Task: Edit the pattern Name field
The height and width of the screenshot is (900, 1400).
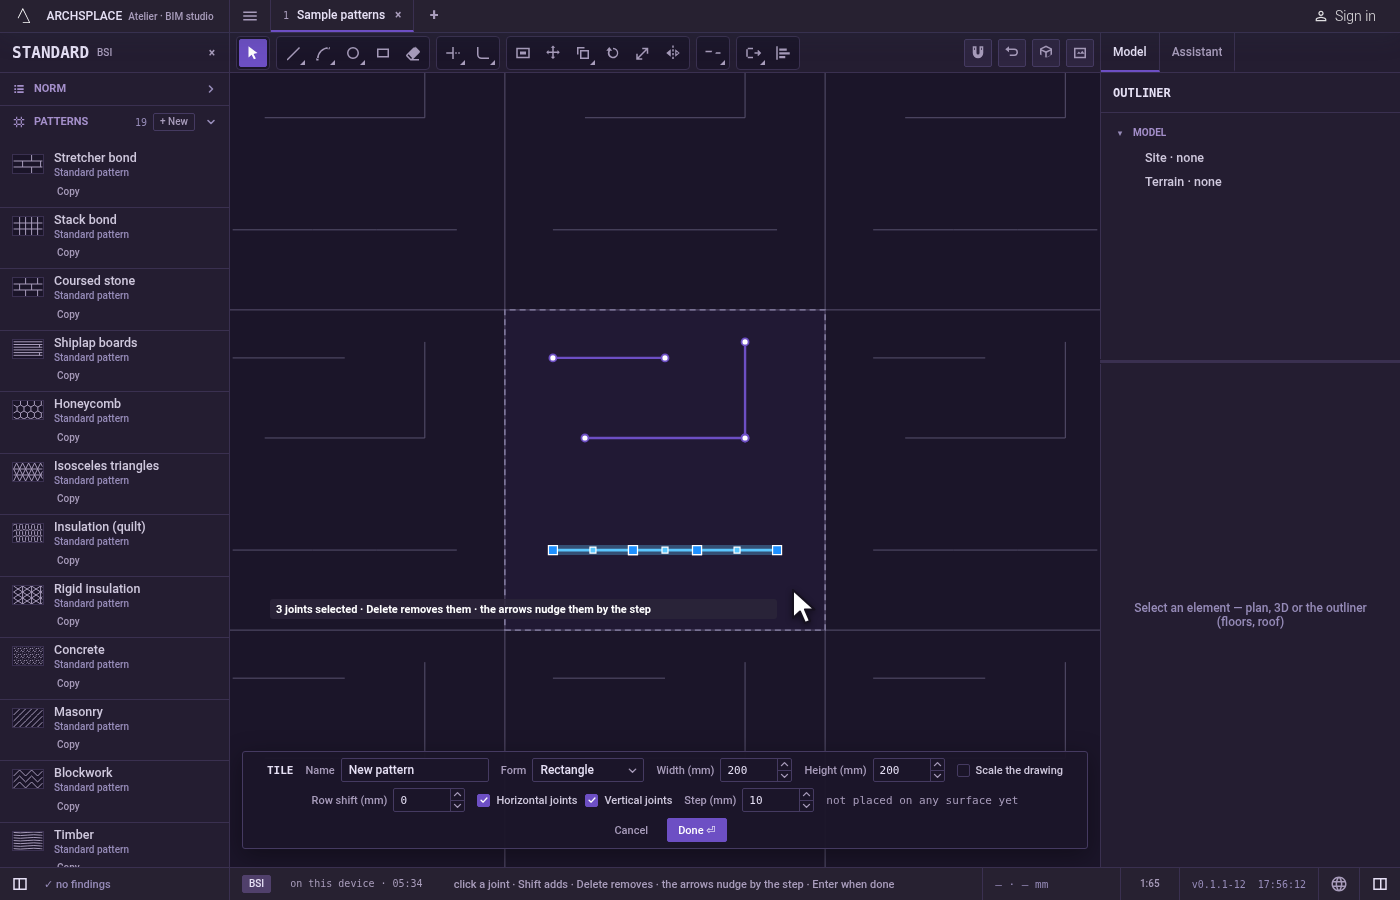Action: click(415, 770)
